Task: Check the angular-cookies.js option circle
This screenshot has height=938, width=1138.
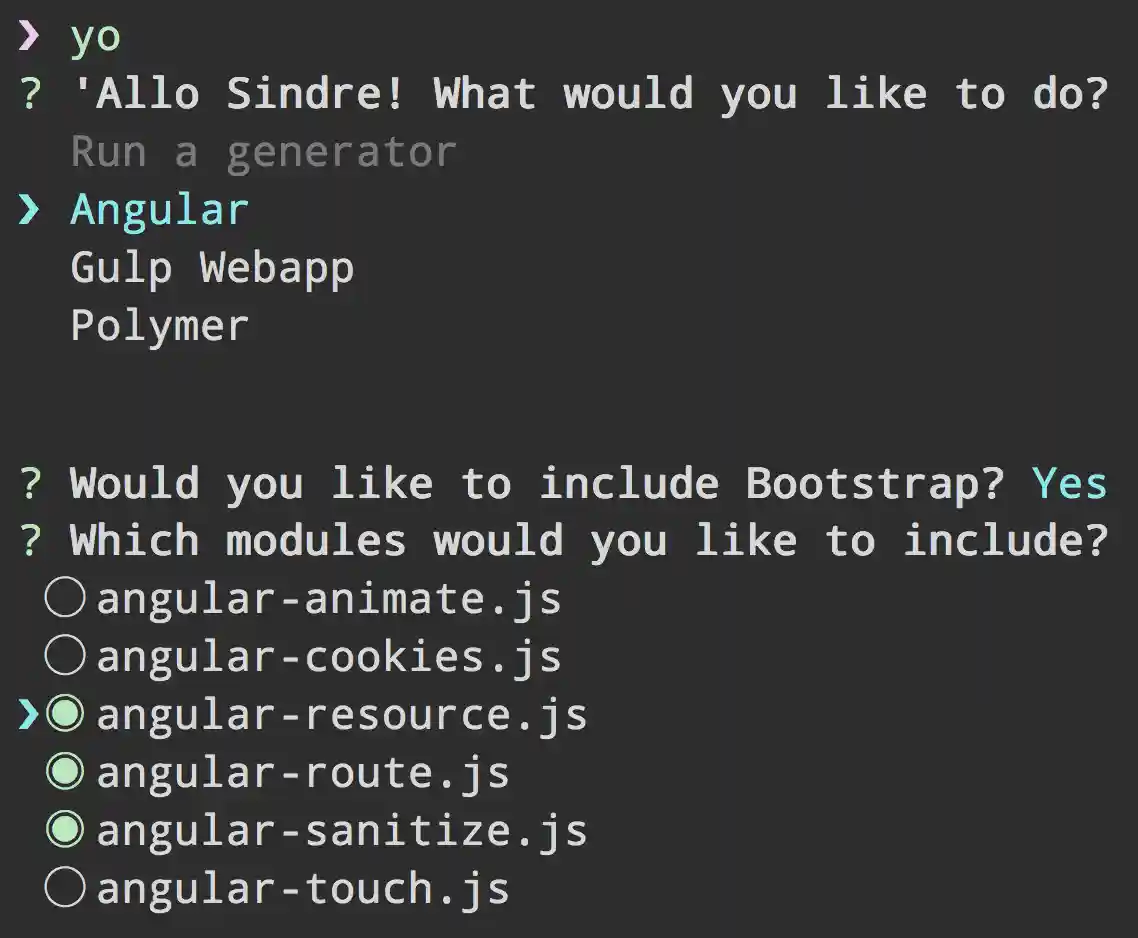Action: click(x=66, y=656)
